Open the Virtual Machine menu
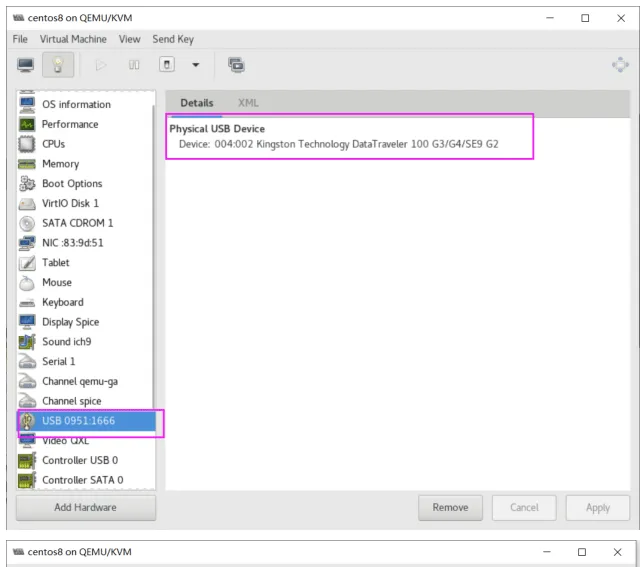642x567 pixels. 73,39
